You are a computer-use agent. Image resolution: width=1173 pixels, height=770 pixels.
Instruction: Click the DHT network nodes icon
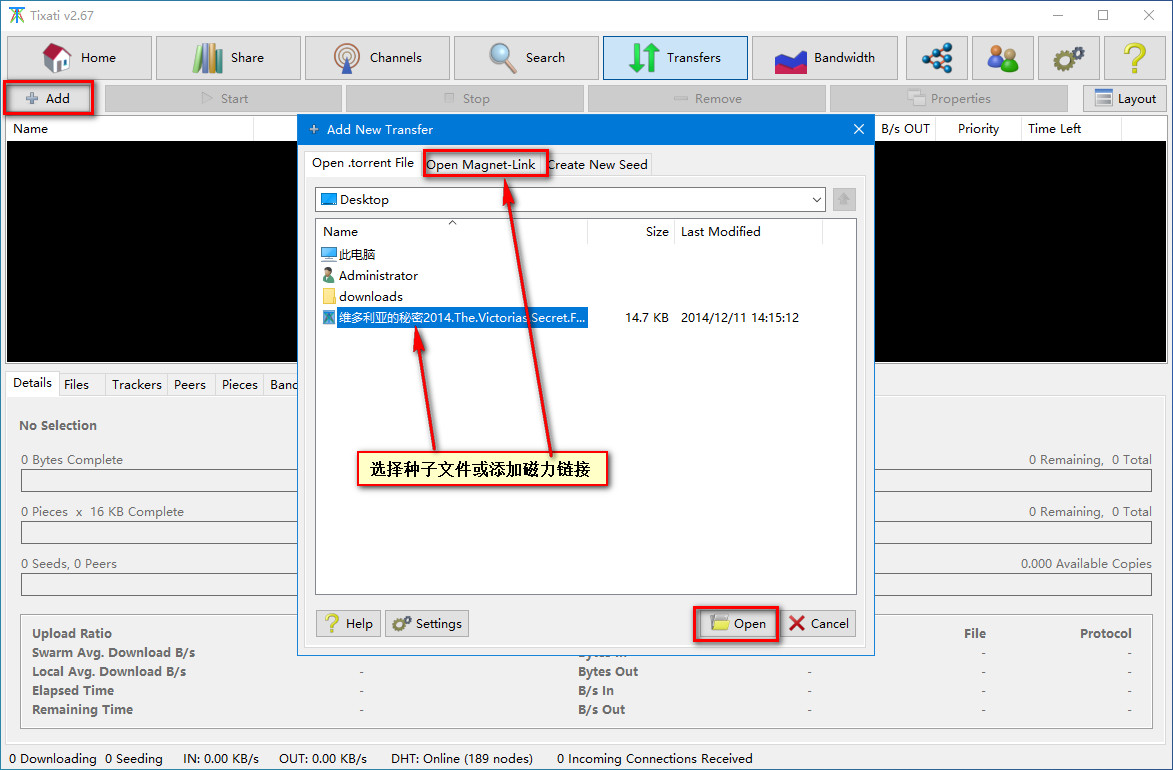click(x=937, y=58)
